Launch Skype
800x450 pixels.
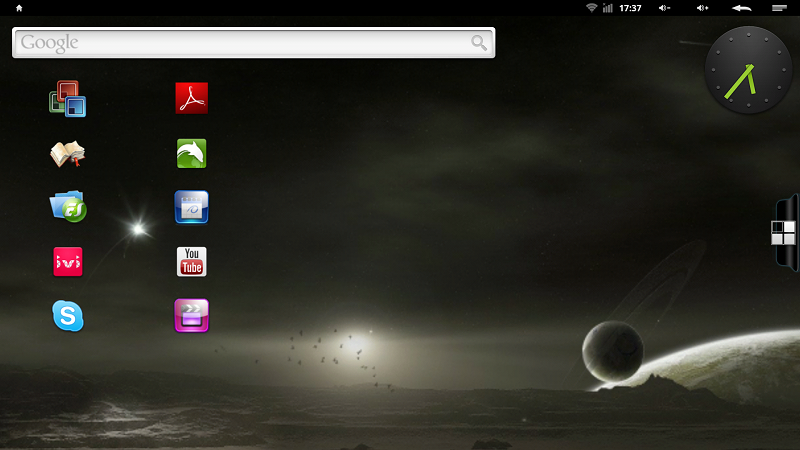tap(68, 316)
